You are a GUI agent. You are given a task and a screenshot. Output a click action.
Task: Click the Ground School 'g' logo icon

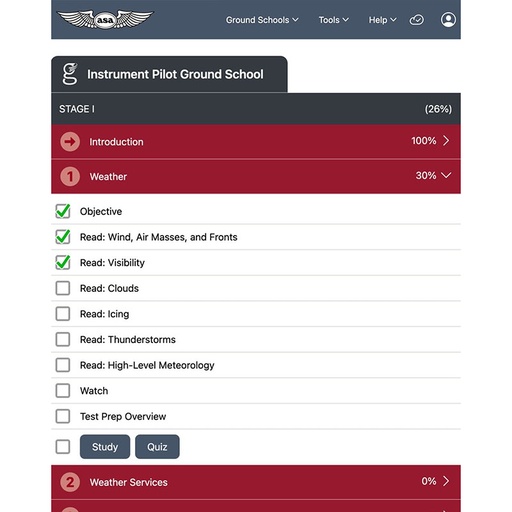pyautogui.click(x=70, y=74)
